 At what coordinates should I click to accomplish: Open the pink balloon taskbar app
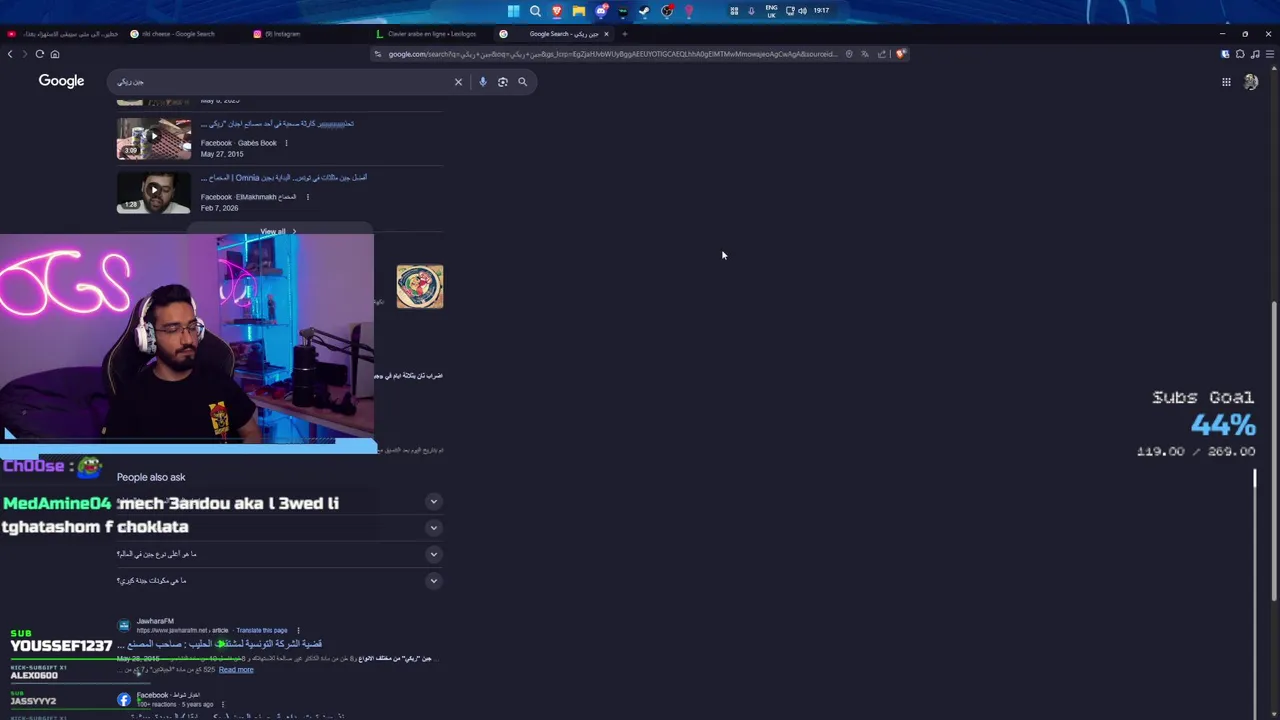pos(689,11)
